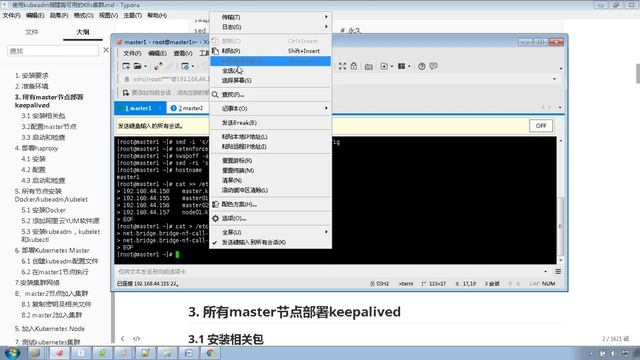Click the Windows Start orb on taskbar
Screen dimensions: 640x360
[x=11, y=353]
